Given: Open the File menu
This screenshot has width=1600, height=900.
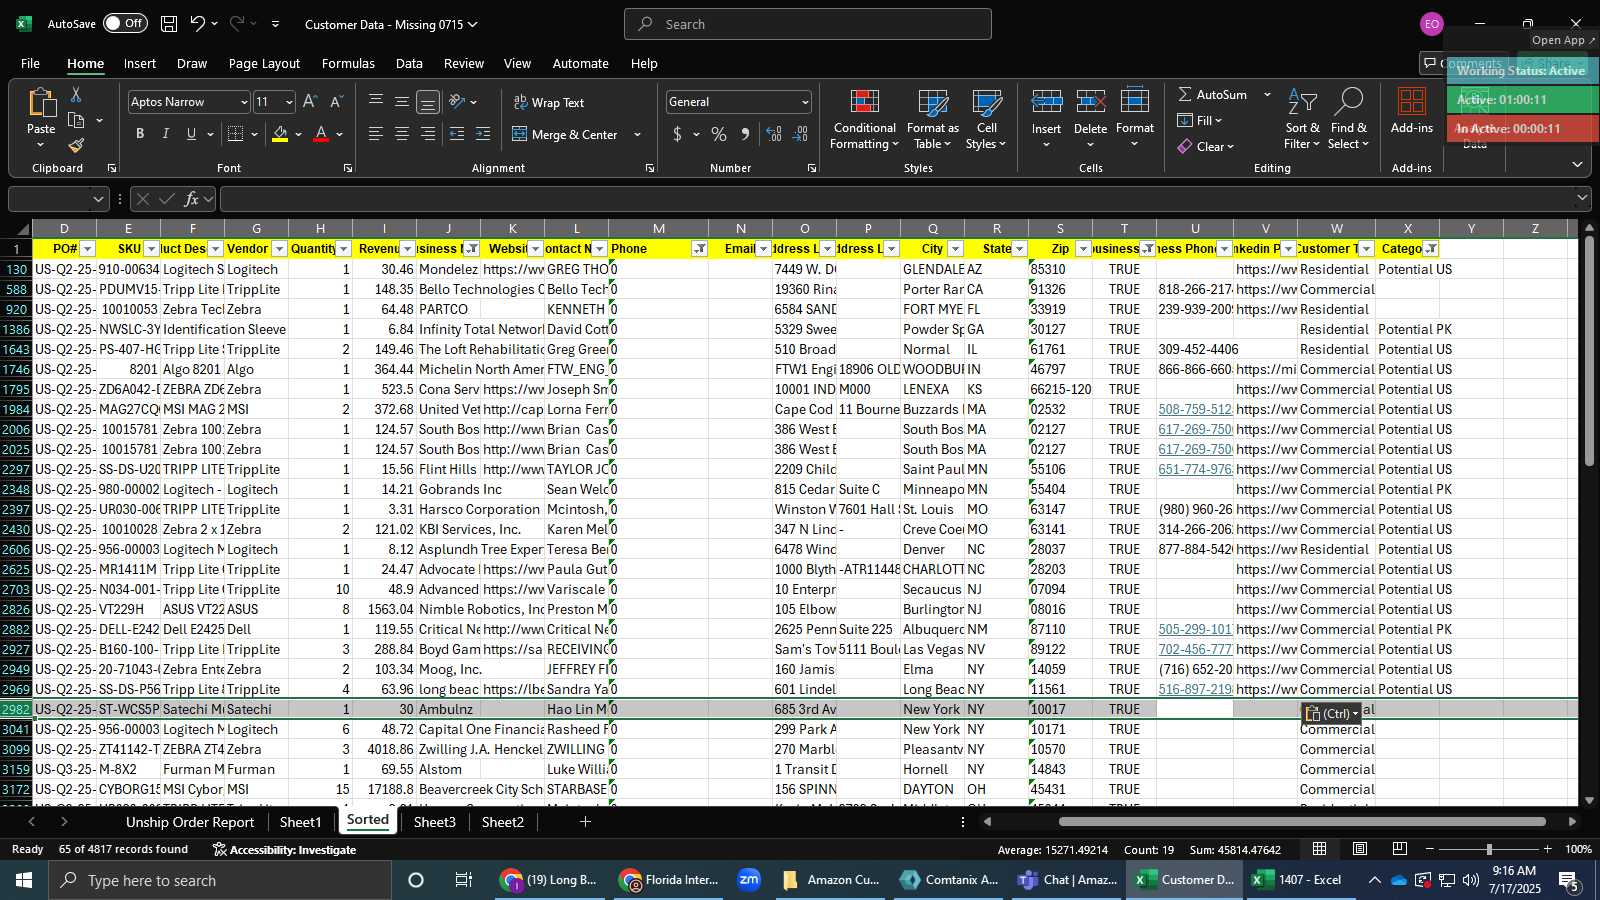Looking at the screenshot, I should point(30,63).
